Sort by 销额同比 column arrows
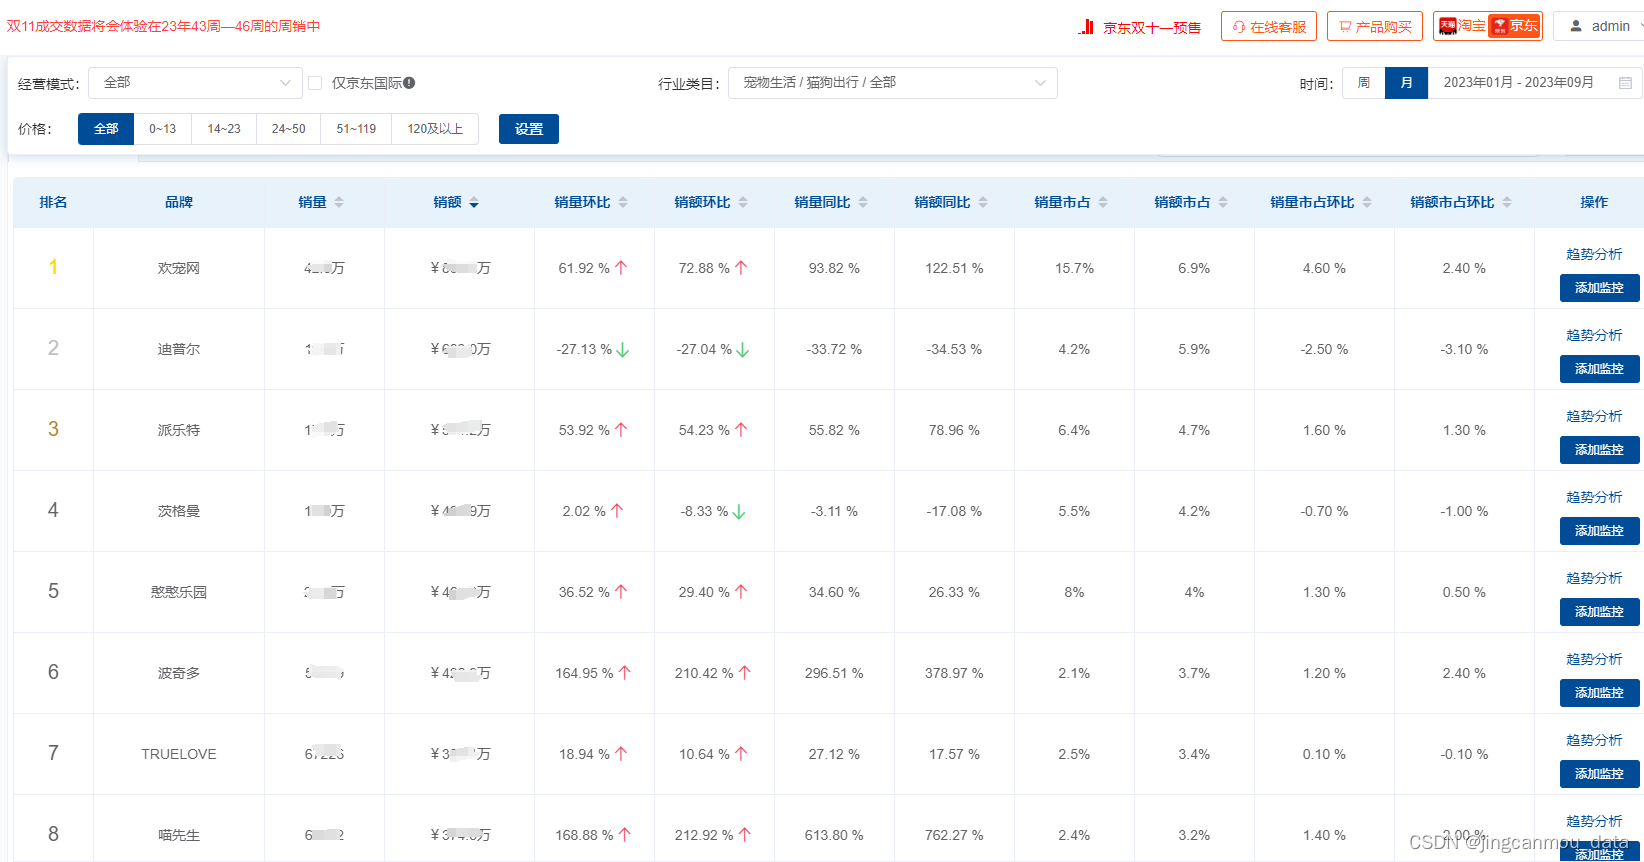Image resolution: width=1644 pixels, height=862 pixels. 983,202
